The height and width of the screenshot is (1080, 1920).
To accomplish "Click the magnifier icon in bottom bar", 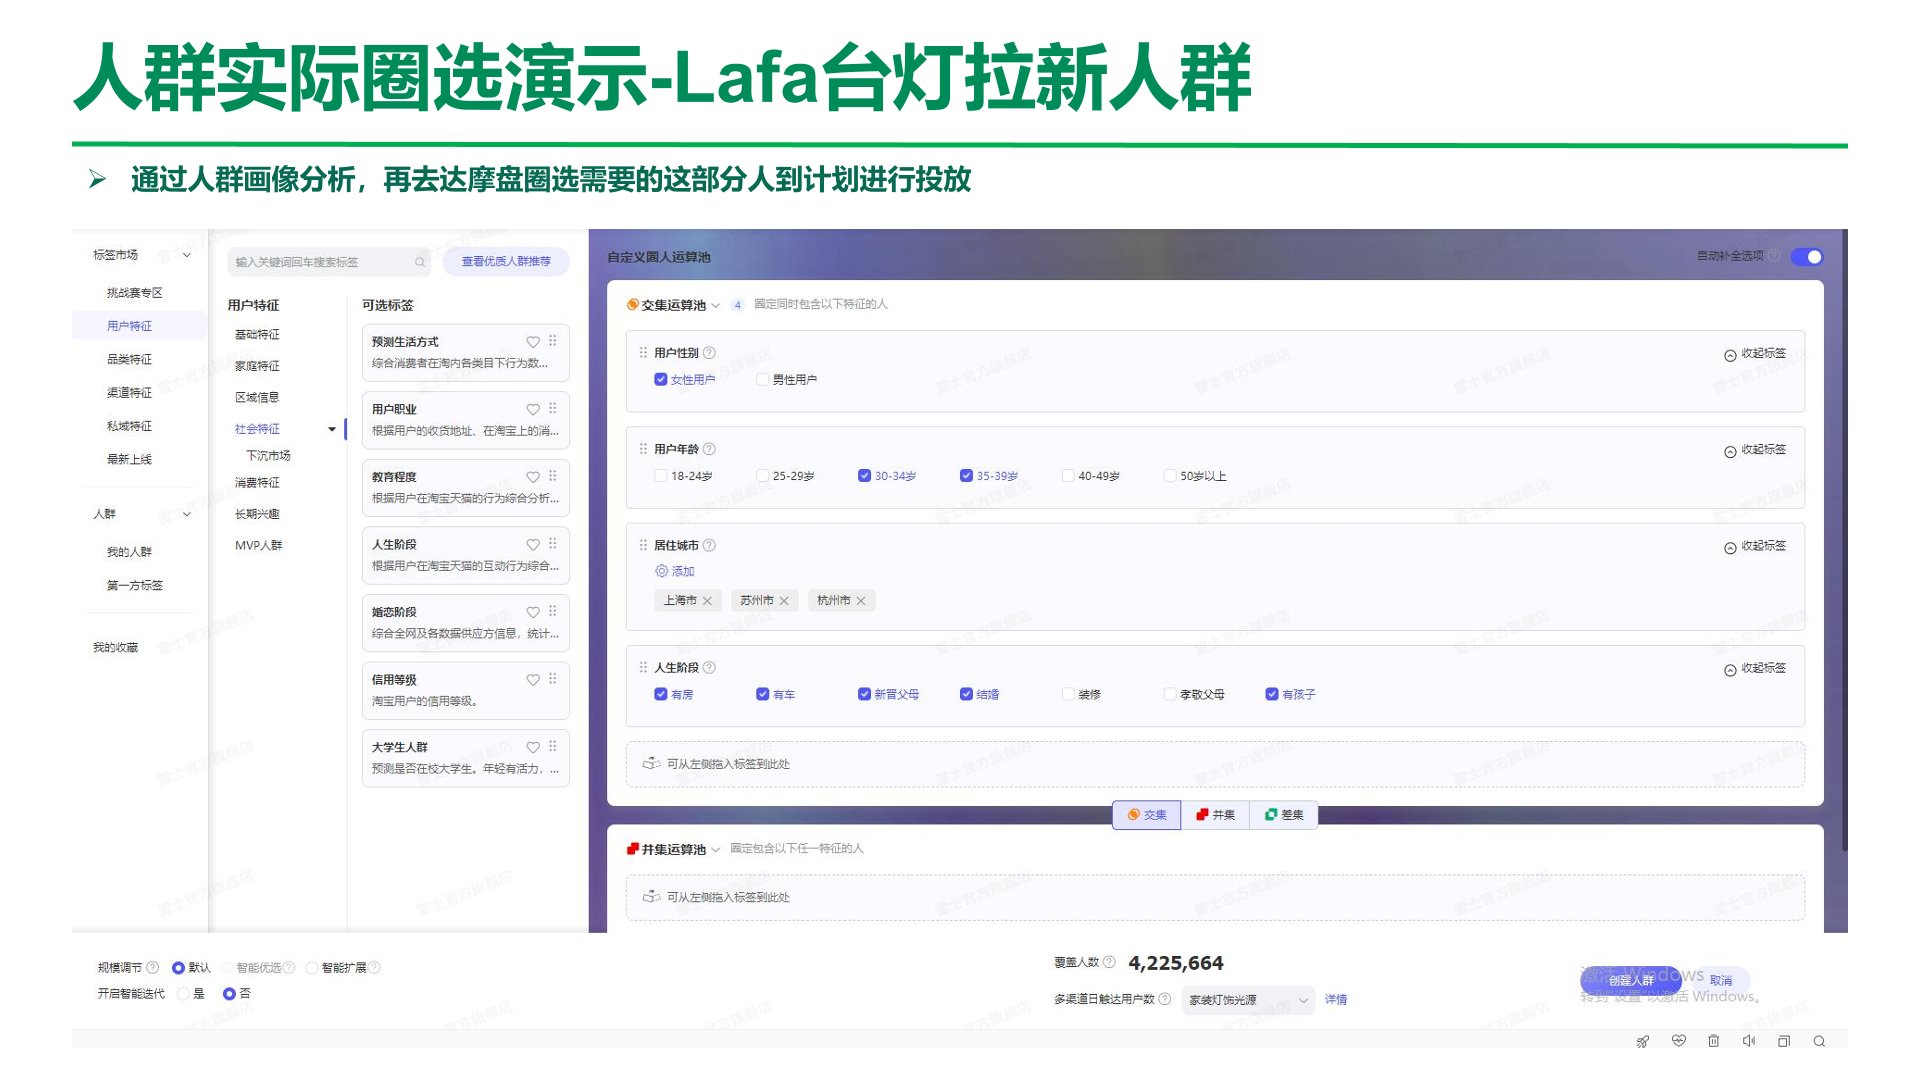I will click(x=1819, y=1041).
